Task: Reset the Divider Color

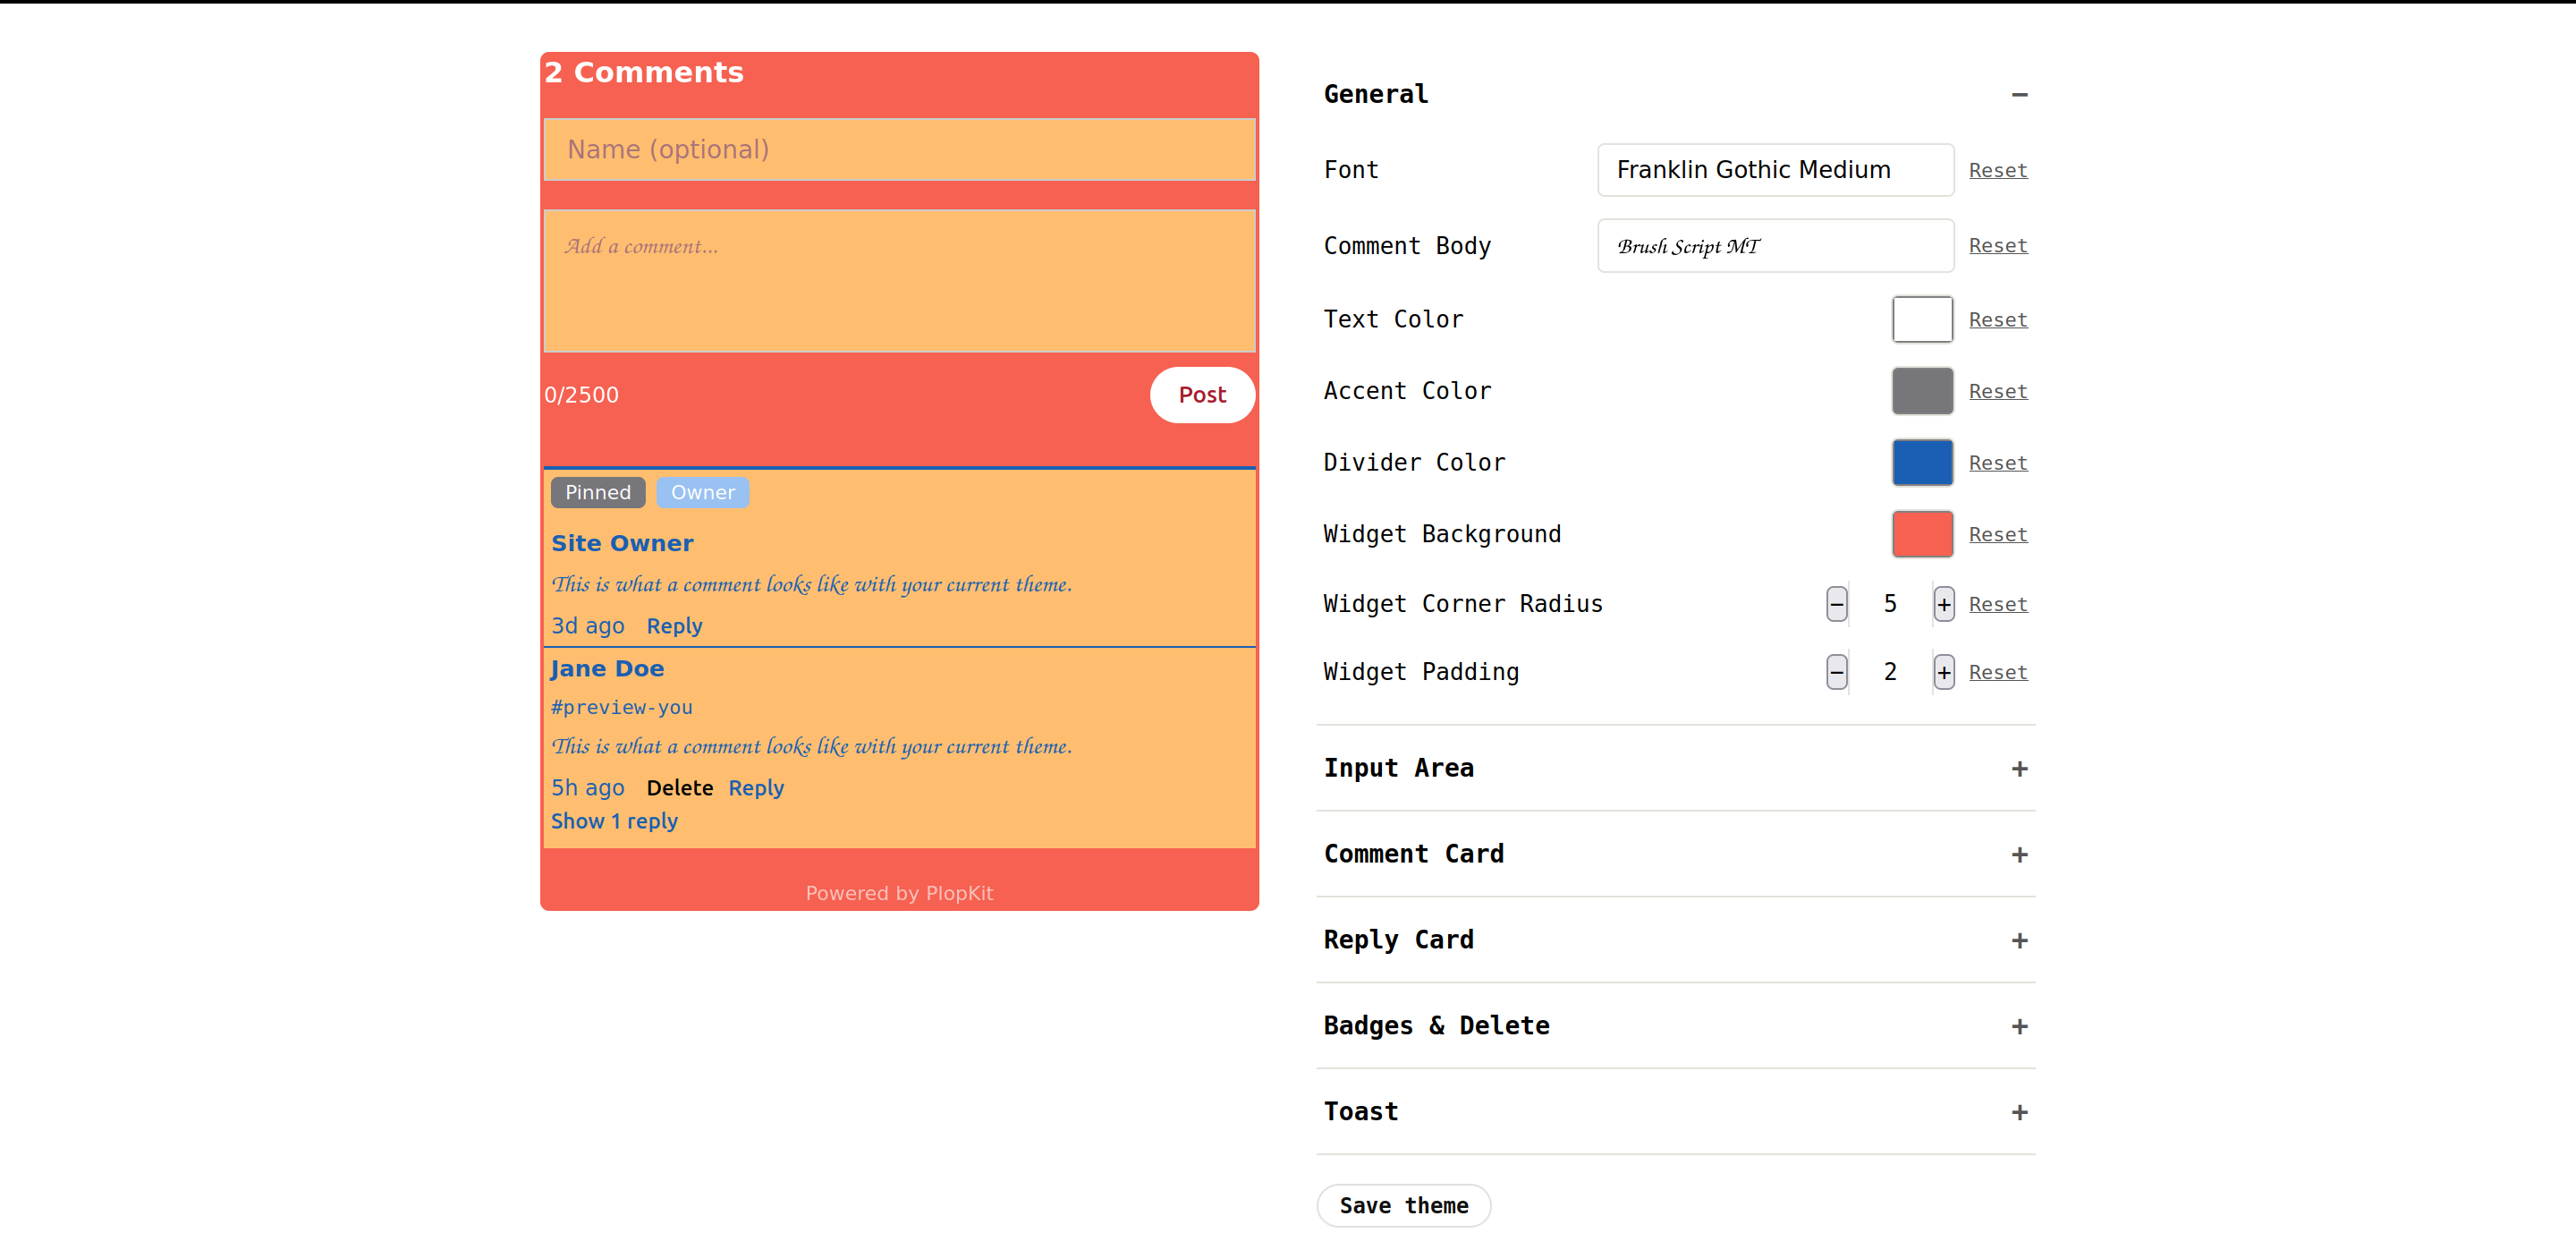Action: [1998, 463]
